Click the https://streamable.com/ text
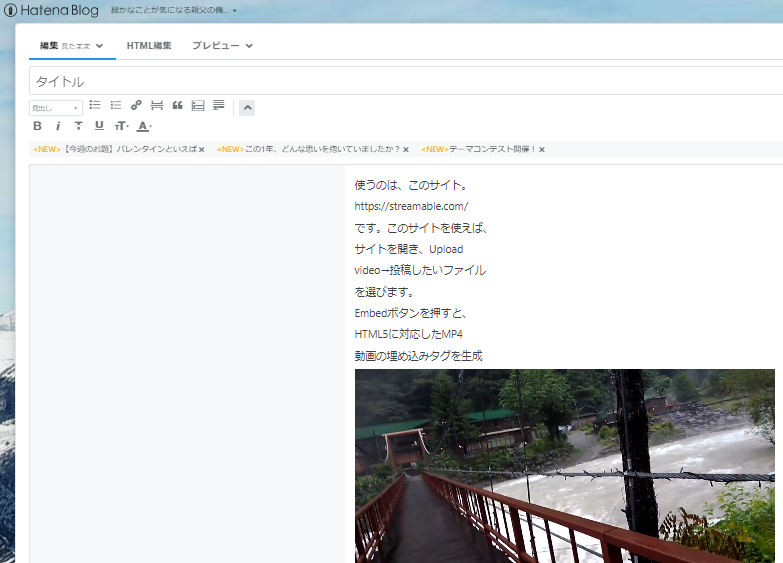Viewport: 783px width, 563px height. point(411,206)
